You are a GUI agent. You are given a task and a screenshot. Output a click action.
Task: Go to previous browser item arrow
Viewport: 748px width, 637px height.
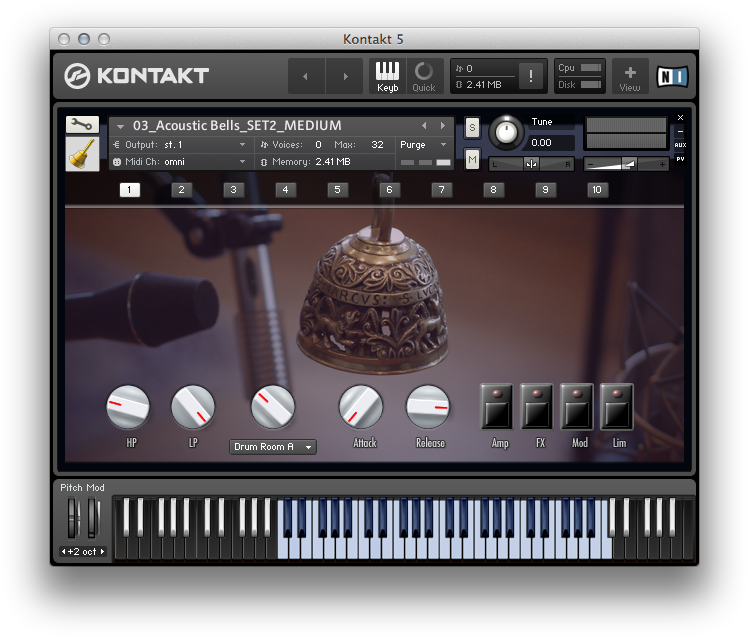[307, 76]
